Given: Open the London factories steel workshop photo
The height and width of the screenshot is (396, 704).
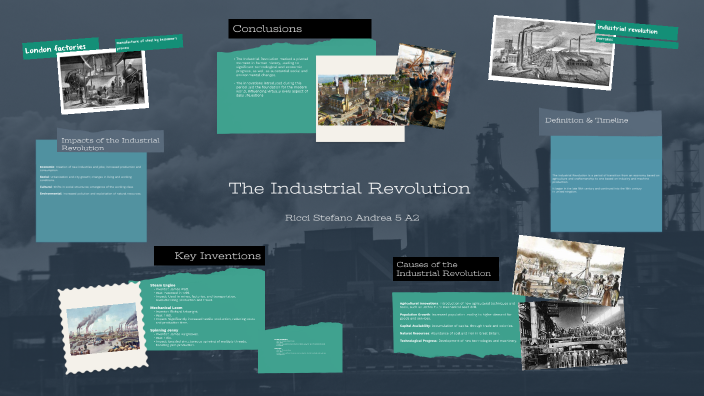Looking at the screenshot, I should point(103,82).
